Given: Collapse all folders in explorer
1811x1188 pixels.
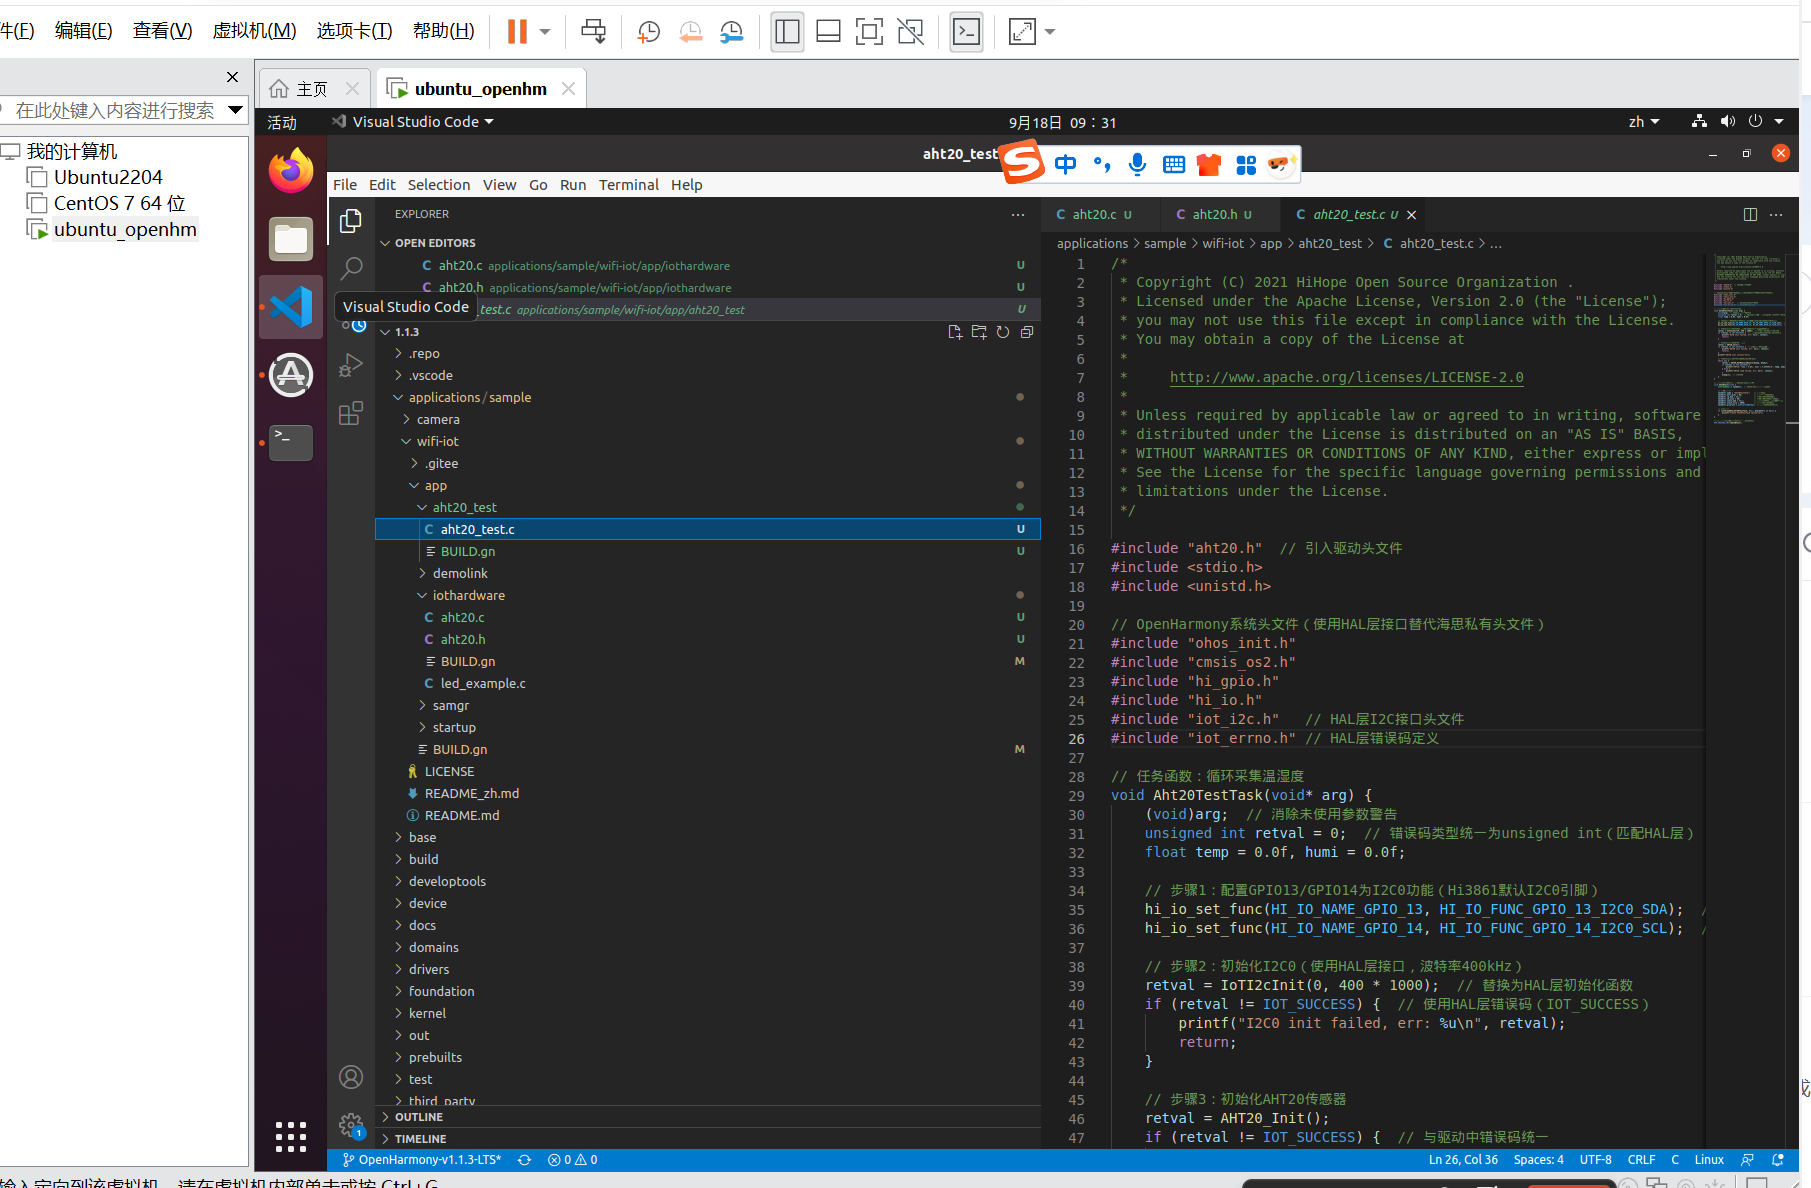Looking at the screenshot, I should tap(1027, 332).
